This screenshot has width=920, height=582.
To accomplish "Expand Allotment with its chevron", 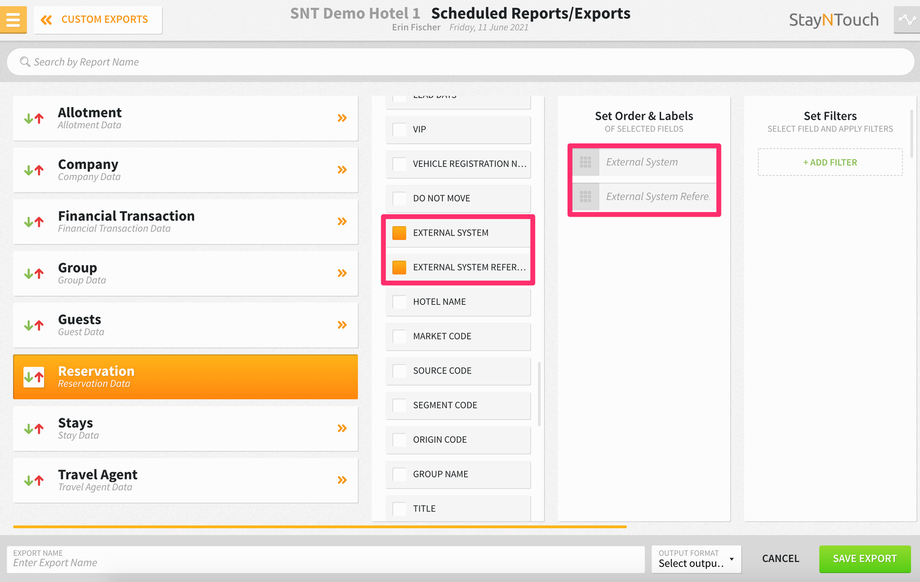I will [342, 118].
